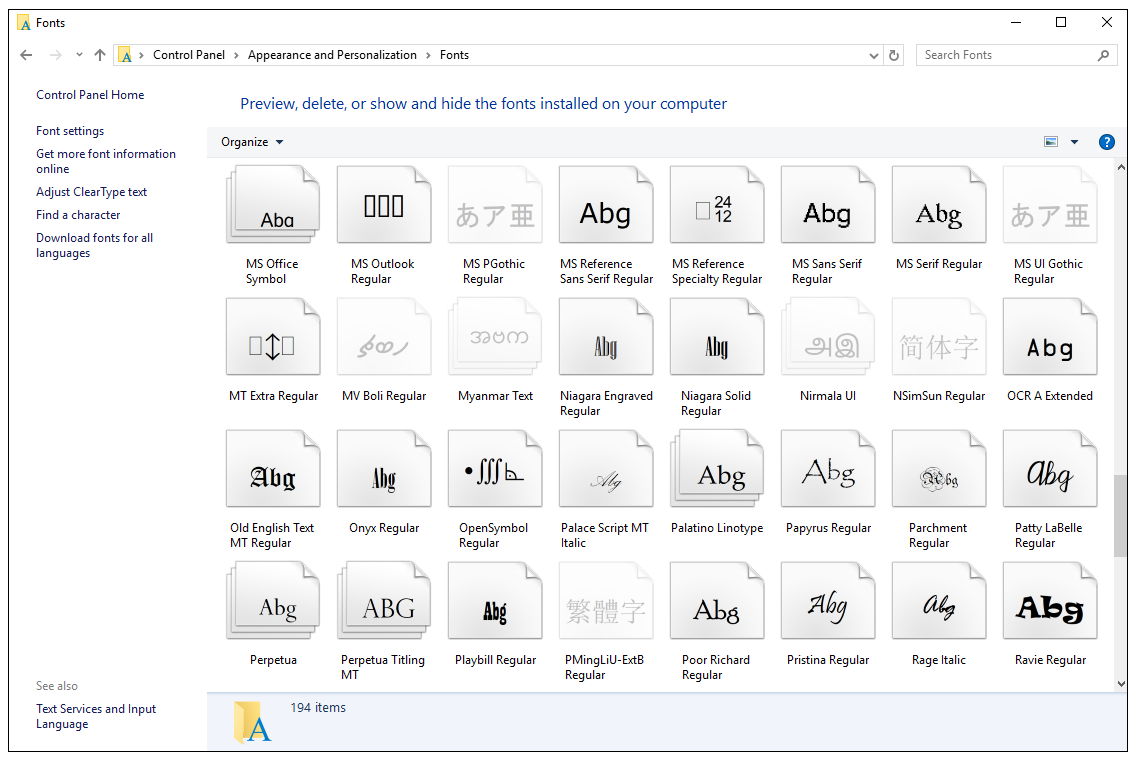The height and width of the screenshot is (766, 1135).
Task: Open the OCR A Extended font icon
Action: click(x=1050, y=344)
